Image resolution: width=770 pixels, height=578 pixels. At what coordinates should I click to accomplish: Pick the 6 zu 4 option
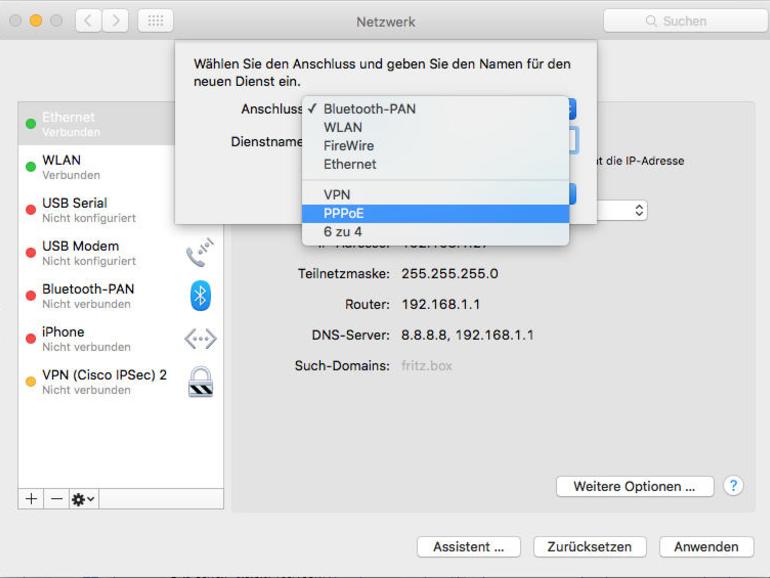pyautogui.click(x=435, y=232)
